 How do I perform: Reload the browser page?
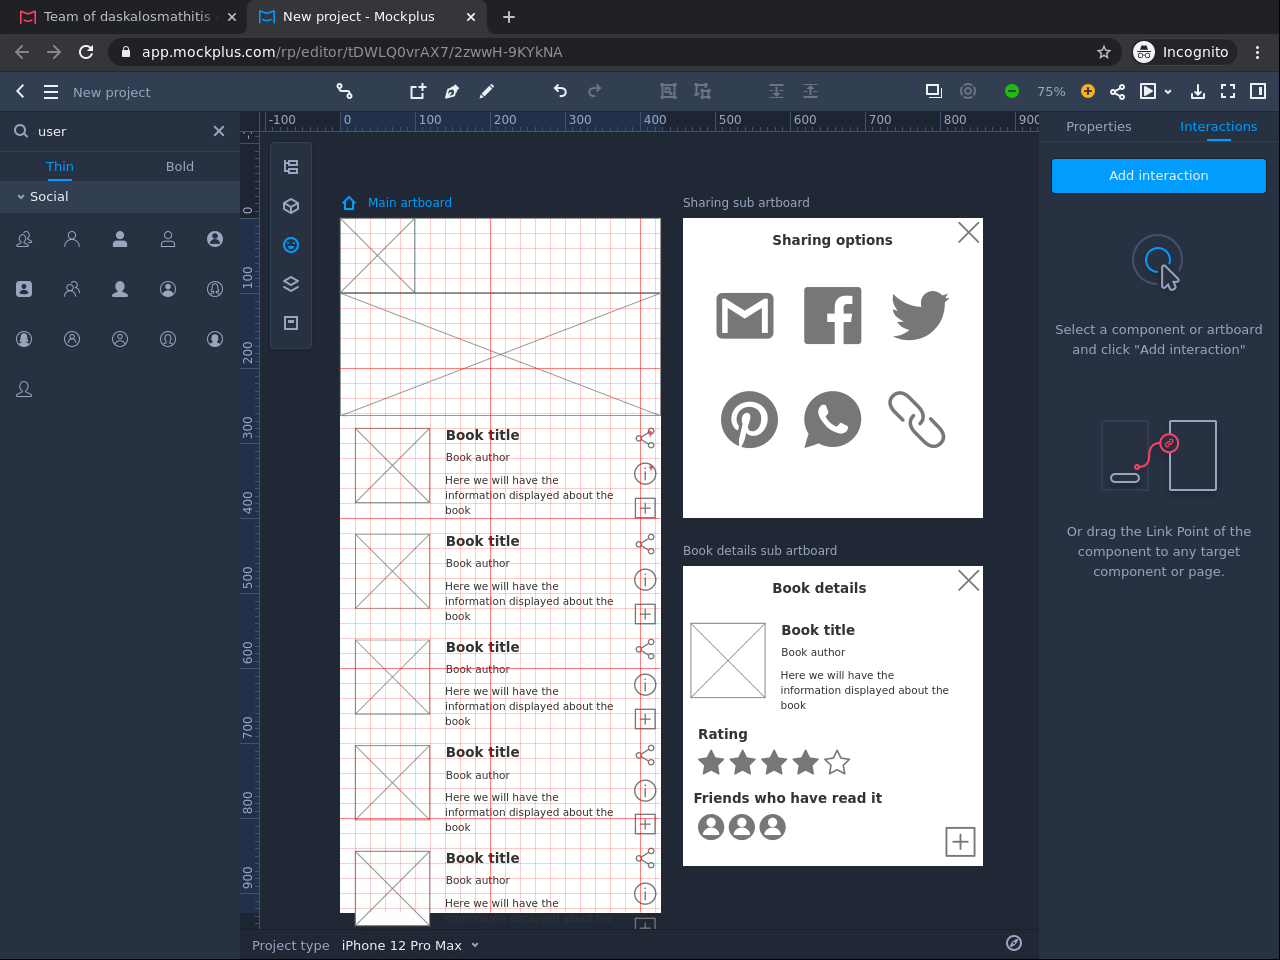[x=86, y=52]
